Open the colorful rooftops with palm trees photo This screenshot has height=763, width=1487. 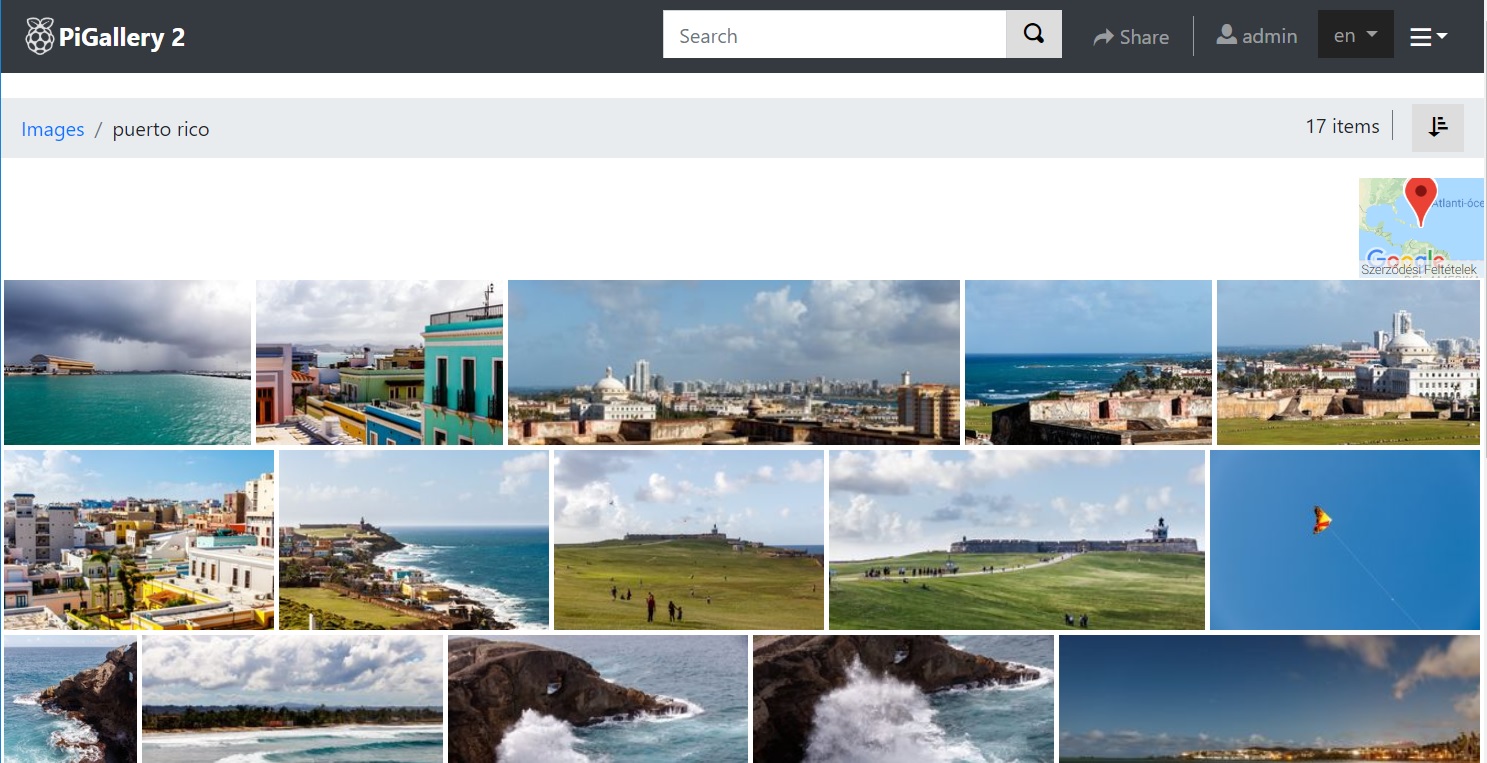pyautogui.click(x=138, y=540)
